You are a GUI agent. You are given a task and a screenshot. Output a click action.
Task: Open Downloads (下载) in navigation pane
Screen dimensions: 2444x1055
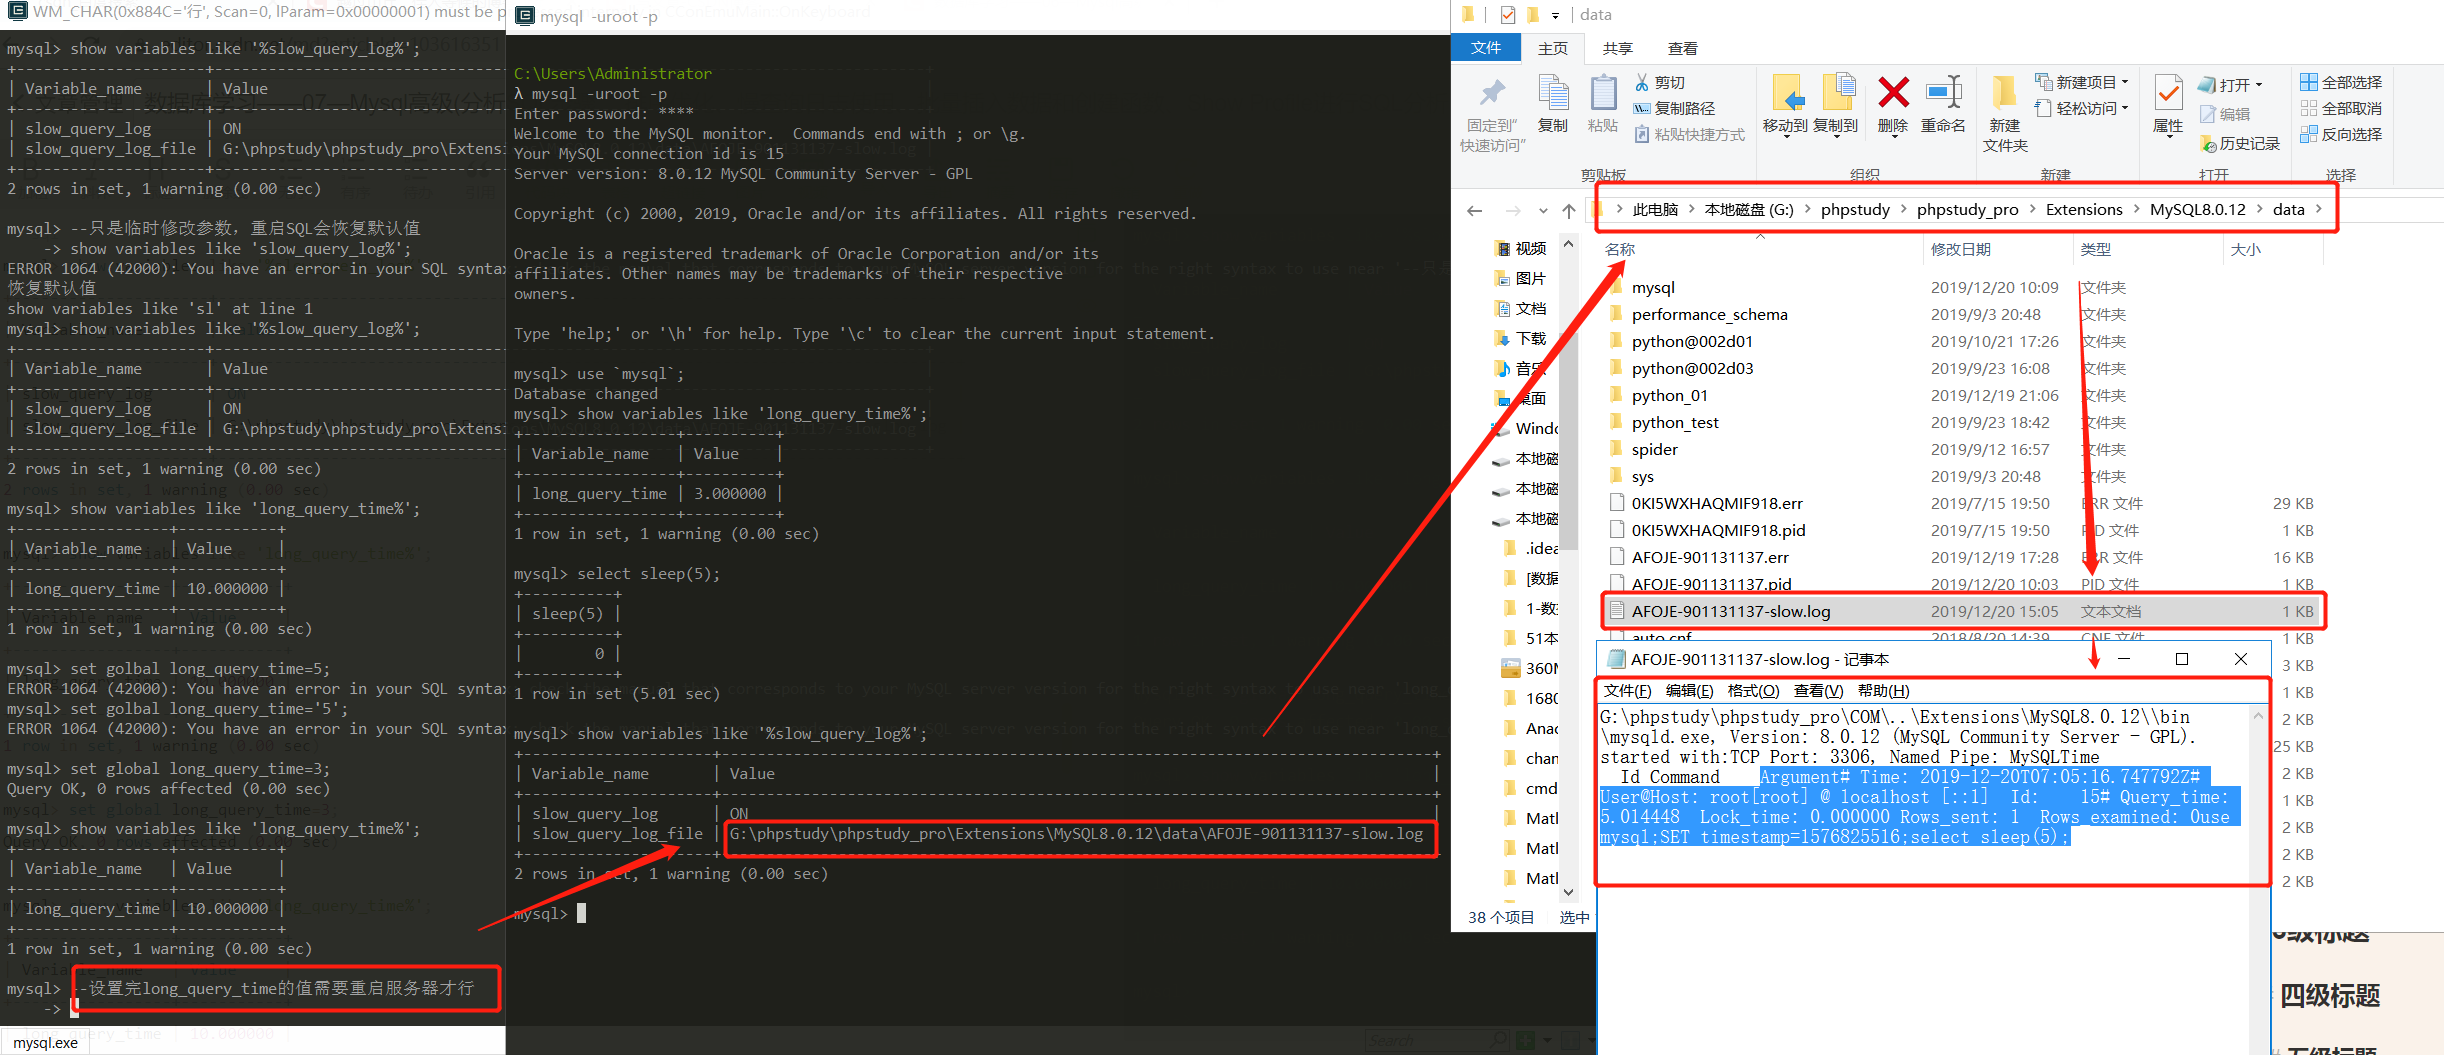1521,338
